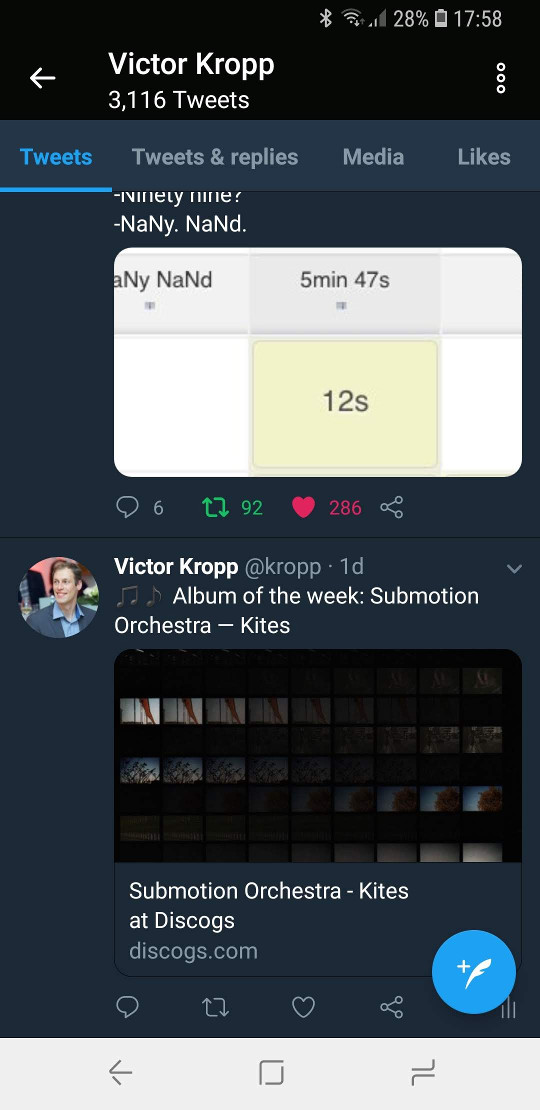Tap the Android recent apps button
Image resolution: width=540 pixels, height=1110 pixels.
pyautogui.click(x=423, y=1073)
